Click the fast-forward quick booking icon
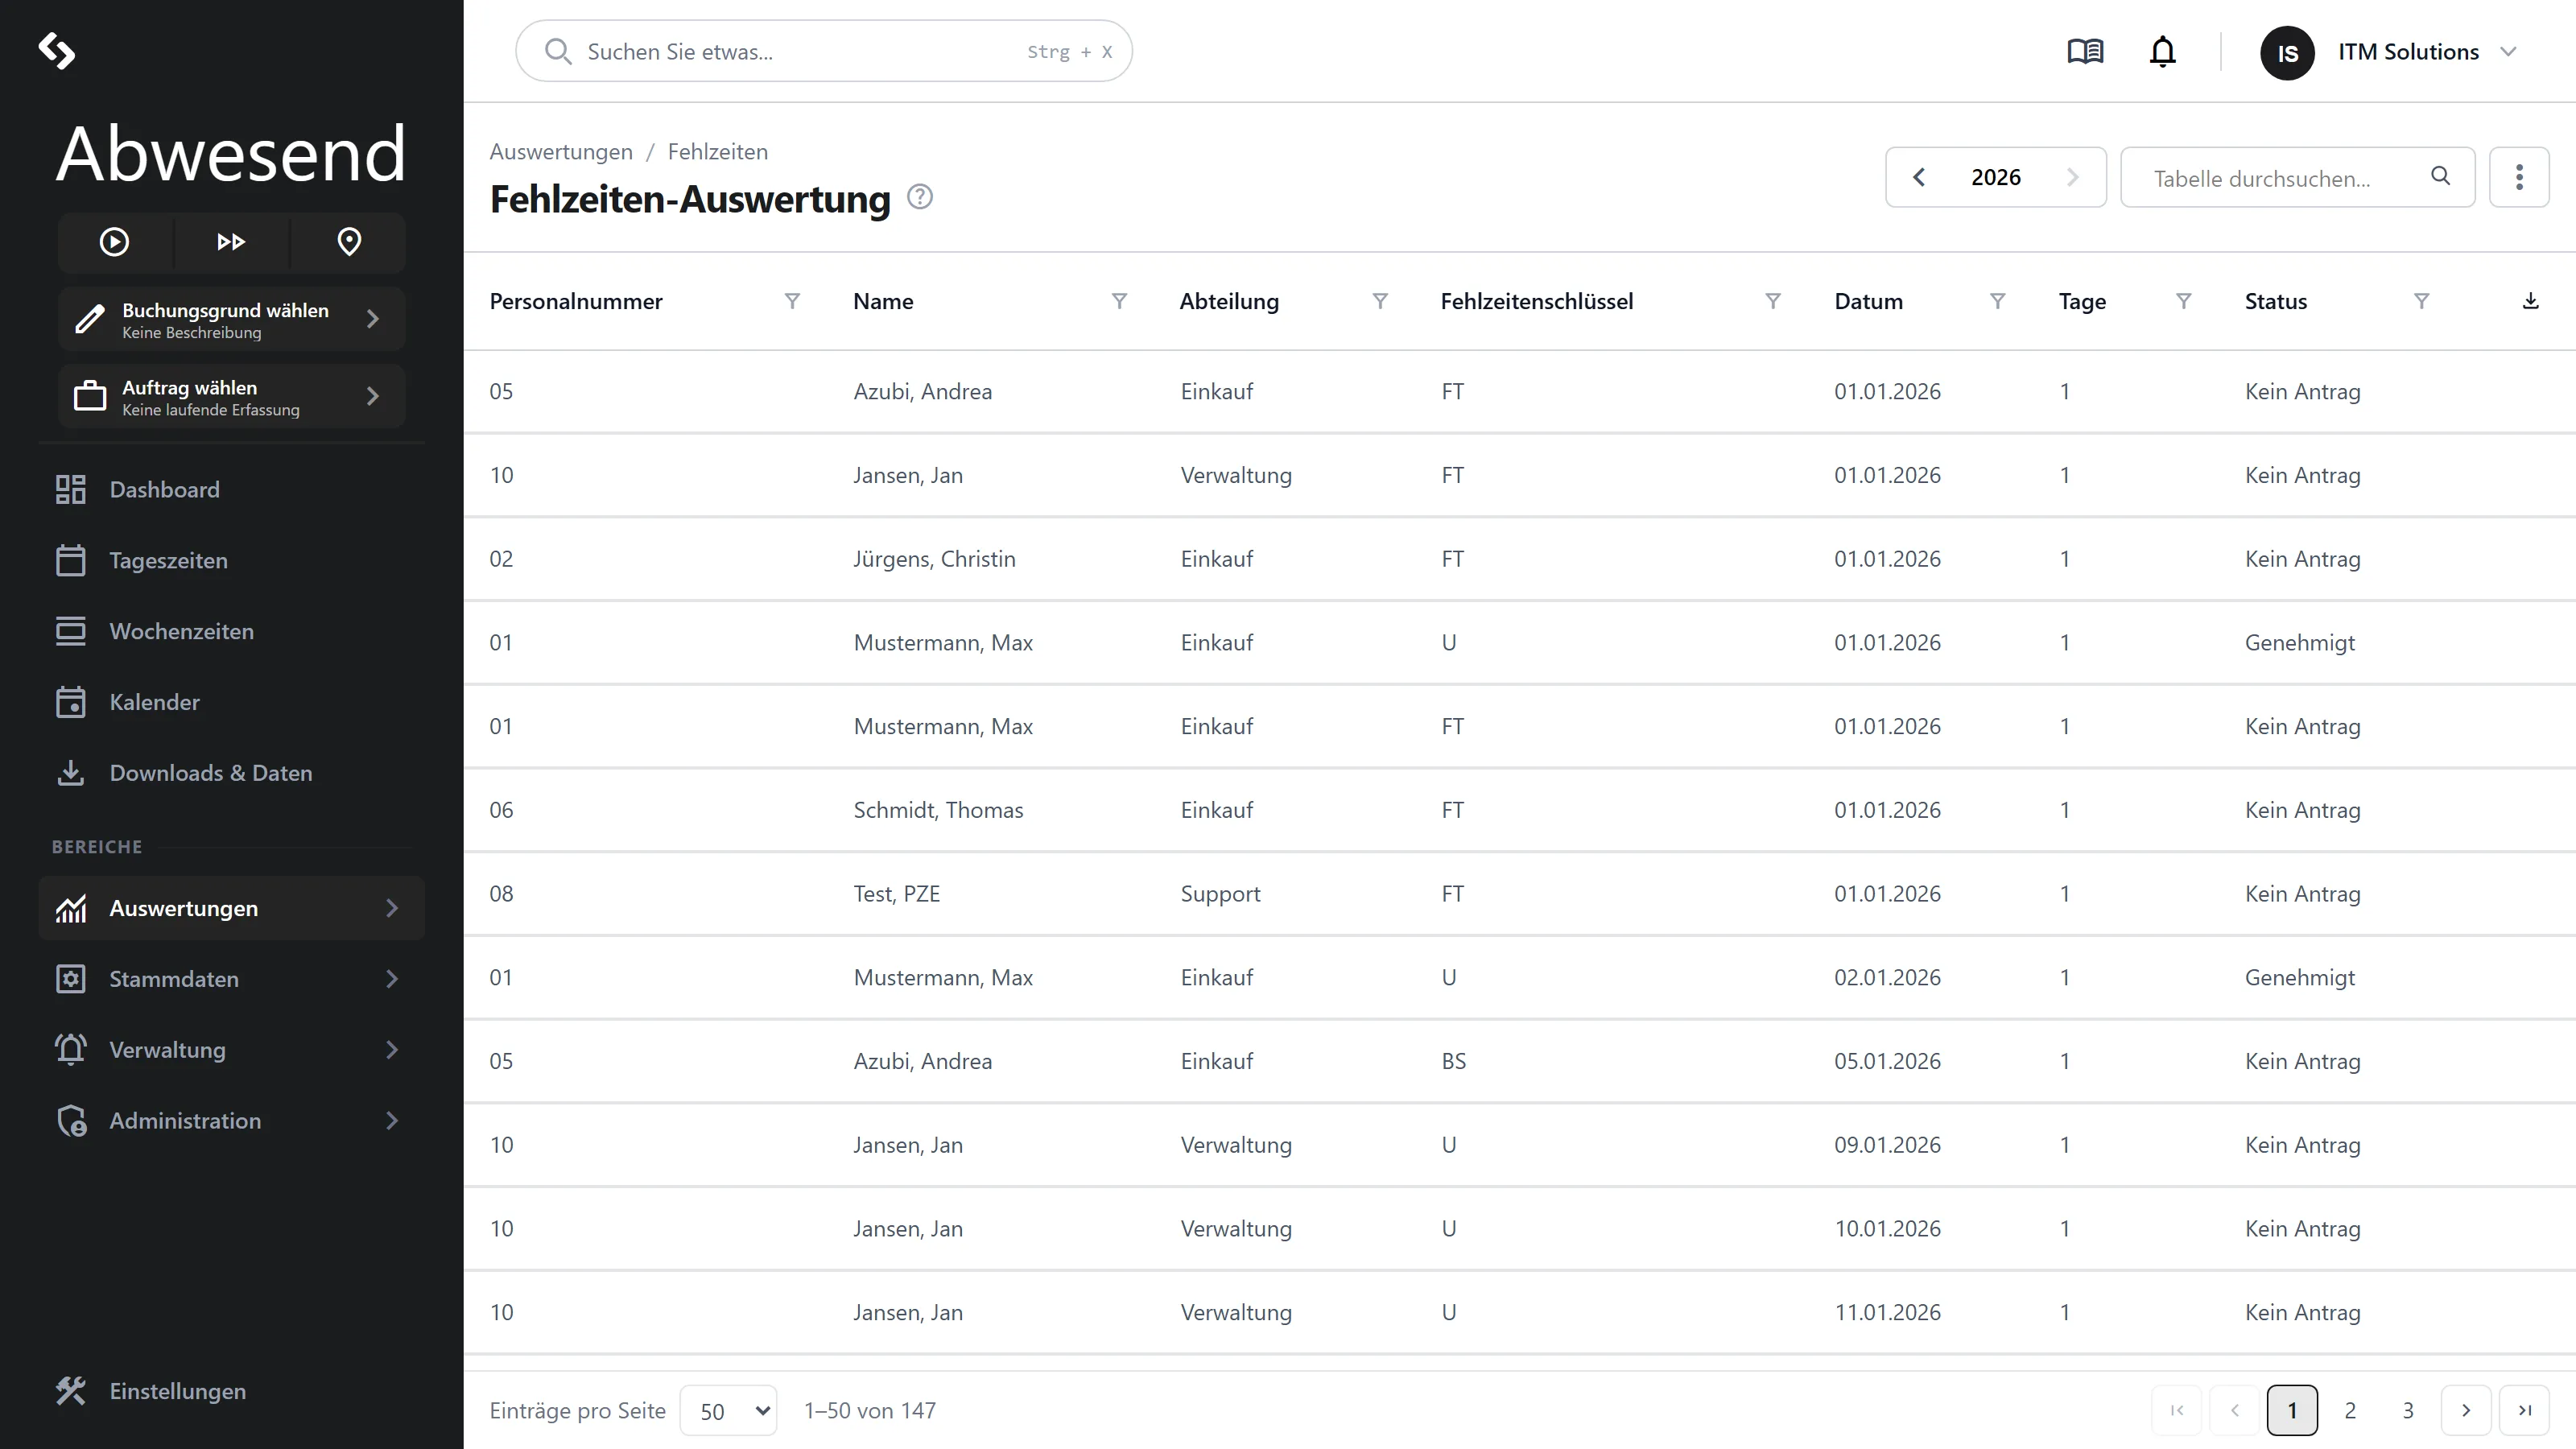 [x=231, y=242]
